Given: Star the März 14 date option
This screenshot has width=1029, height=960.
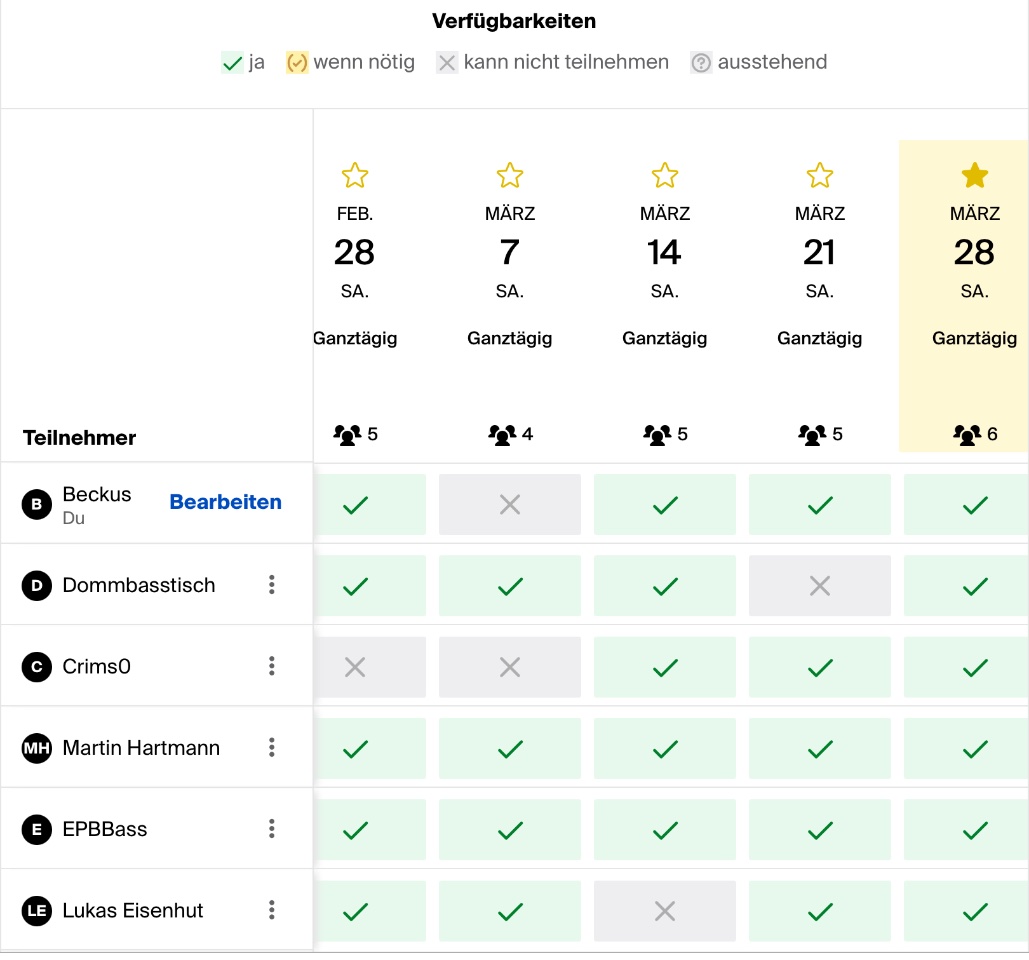Looking at the screenshot, I should click(665, 176).
